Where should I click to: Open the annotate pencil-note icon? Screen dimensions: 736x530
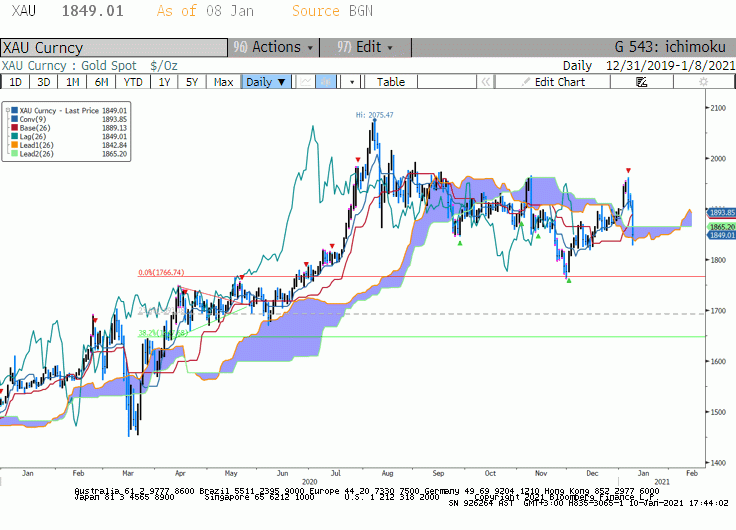click(641, 82)
